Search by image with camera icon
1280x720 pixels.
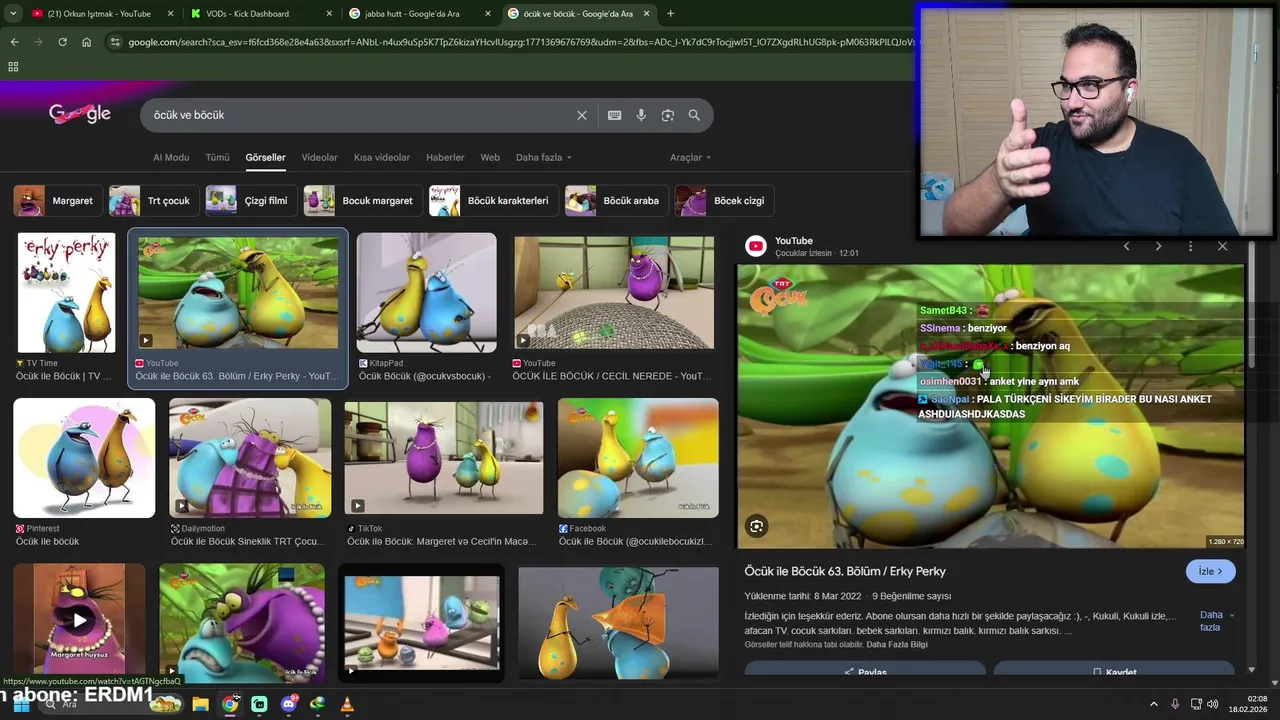pos(667,115)
